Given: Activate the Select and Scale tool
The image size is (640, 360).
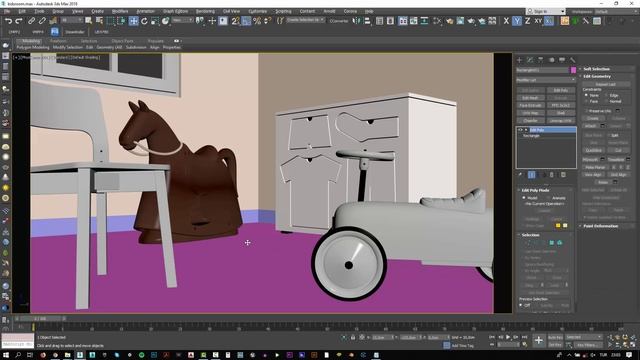Looking at the screenshot, I should 155,21.
